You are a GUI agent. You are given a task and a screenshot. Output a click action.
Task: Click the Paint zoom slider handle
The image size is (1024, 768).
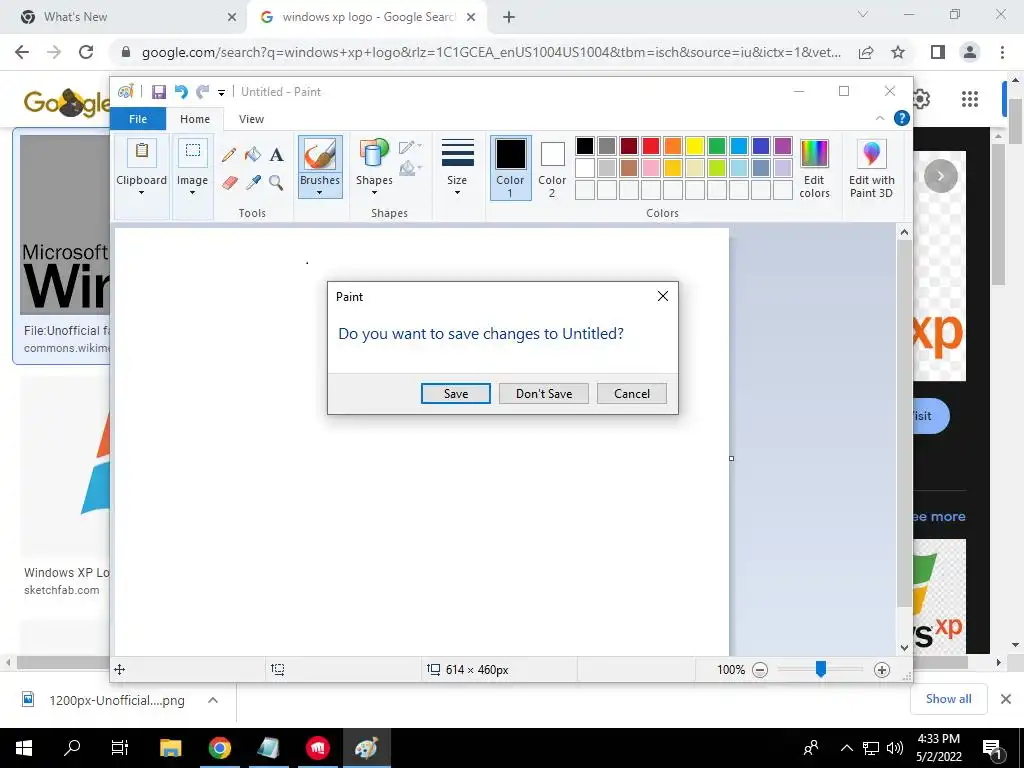[821, 669]
